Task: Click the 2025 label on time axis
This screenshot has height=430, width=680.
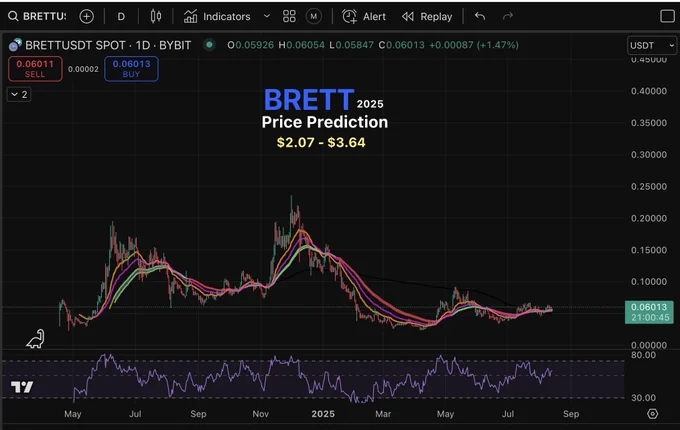Action: pyautogui.click(x=323, y=414)
